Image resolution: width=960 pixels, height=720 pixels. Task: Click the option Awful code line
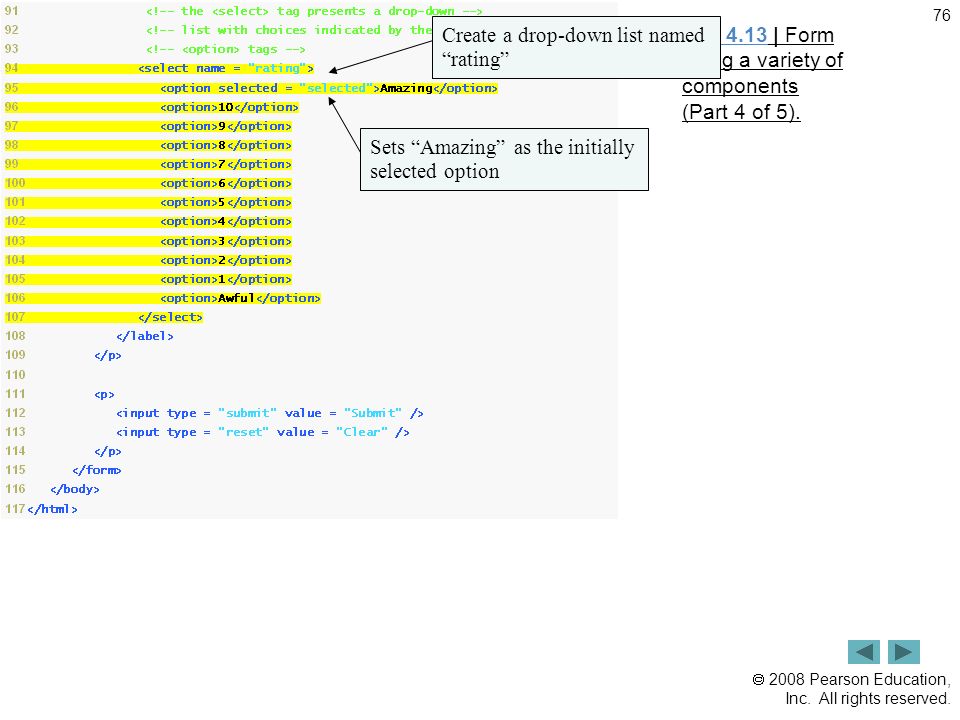240,298
